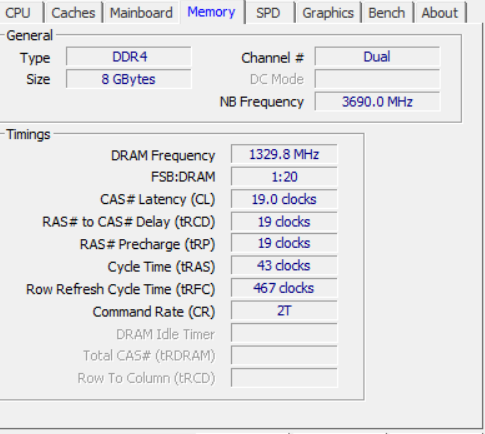Click the Type label in General
This screenshot has height=434, width=485.
pos(35,59)
